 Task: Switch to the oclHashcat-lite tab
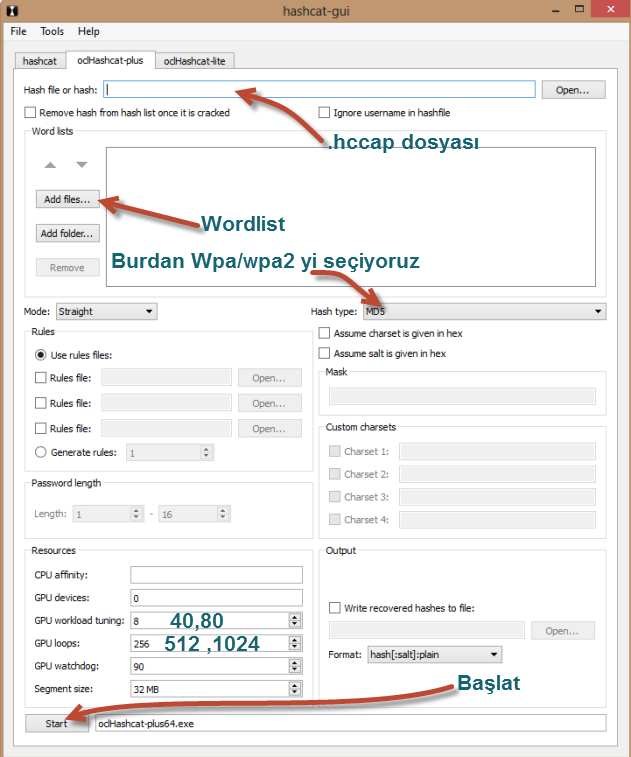tap(195, 61)
